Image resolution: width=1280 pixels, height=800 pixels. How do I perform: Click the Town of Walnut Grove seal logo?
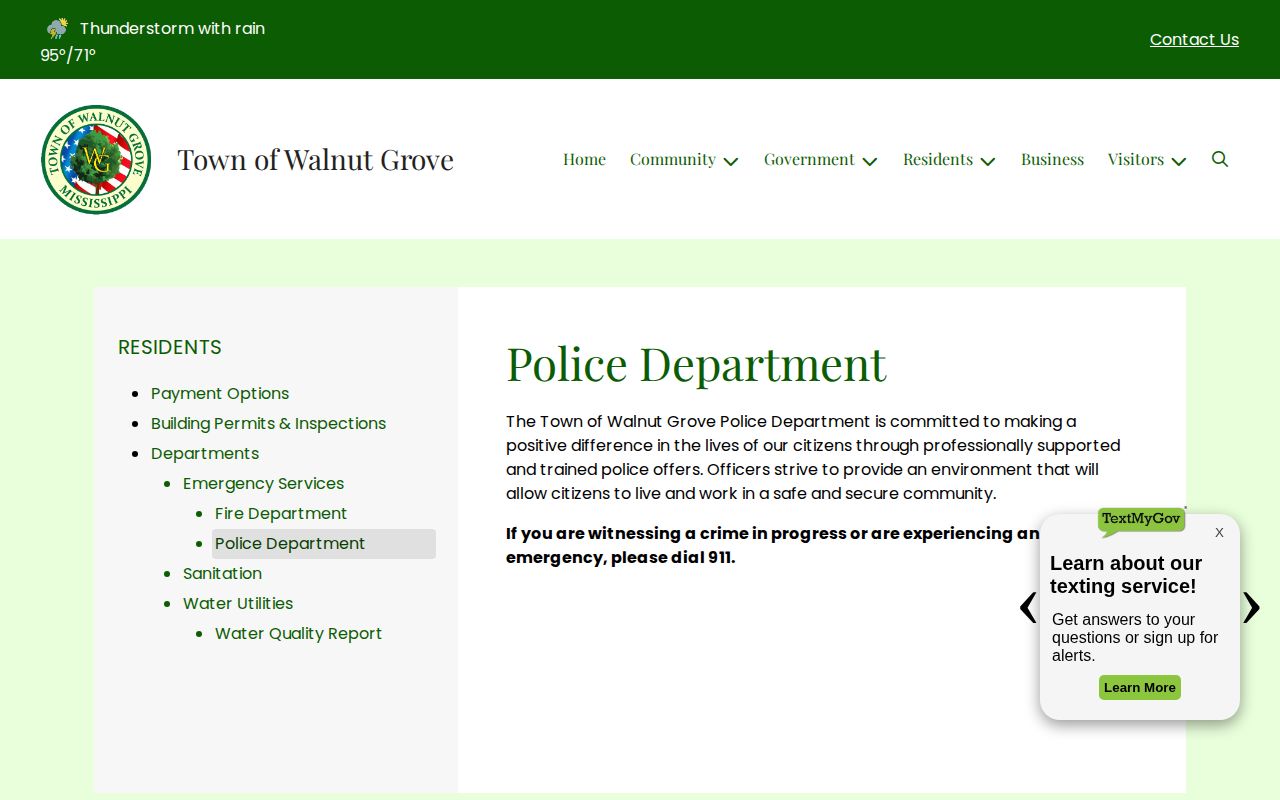96,159
